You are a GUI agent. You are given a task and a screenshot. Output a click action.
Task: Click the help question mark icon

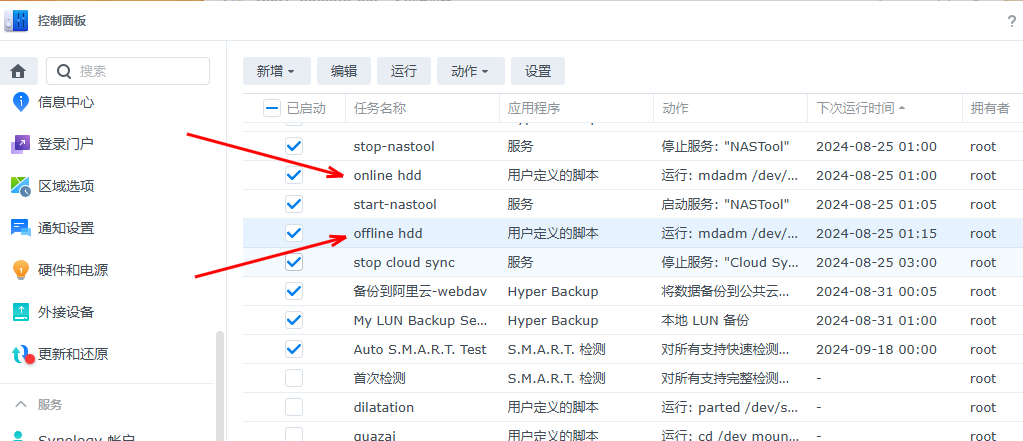(1011, 21)
